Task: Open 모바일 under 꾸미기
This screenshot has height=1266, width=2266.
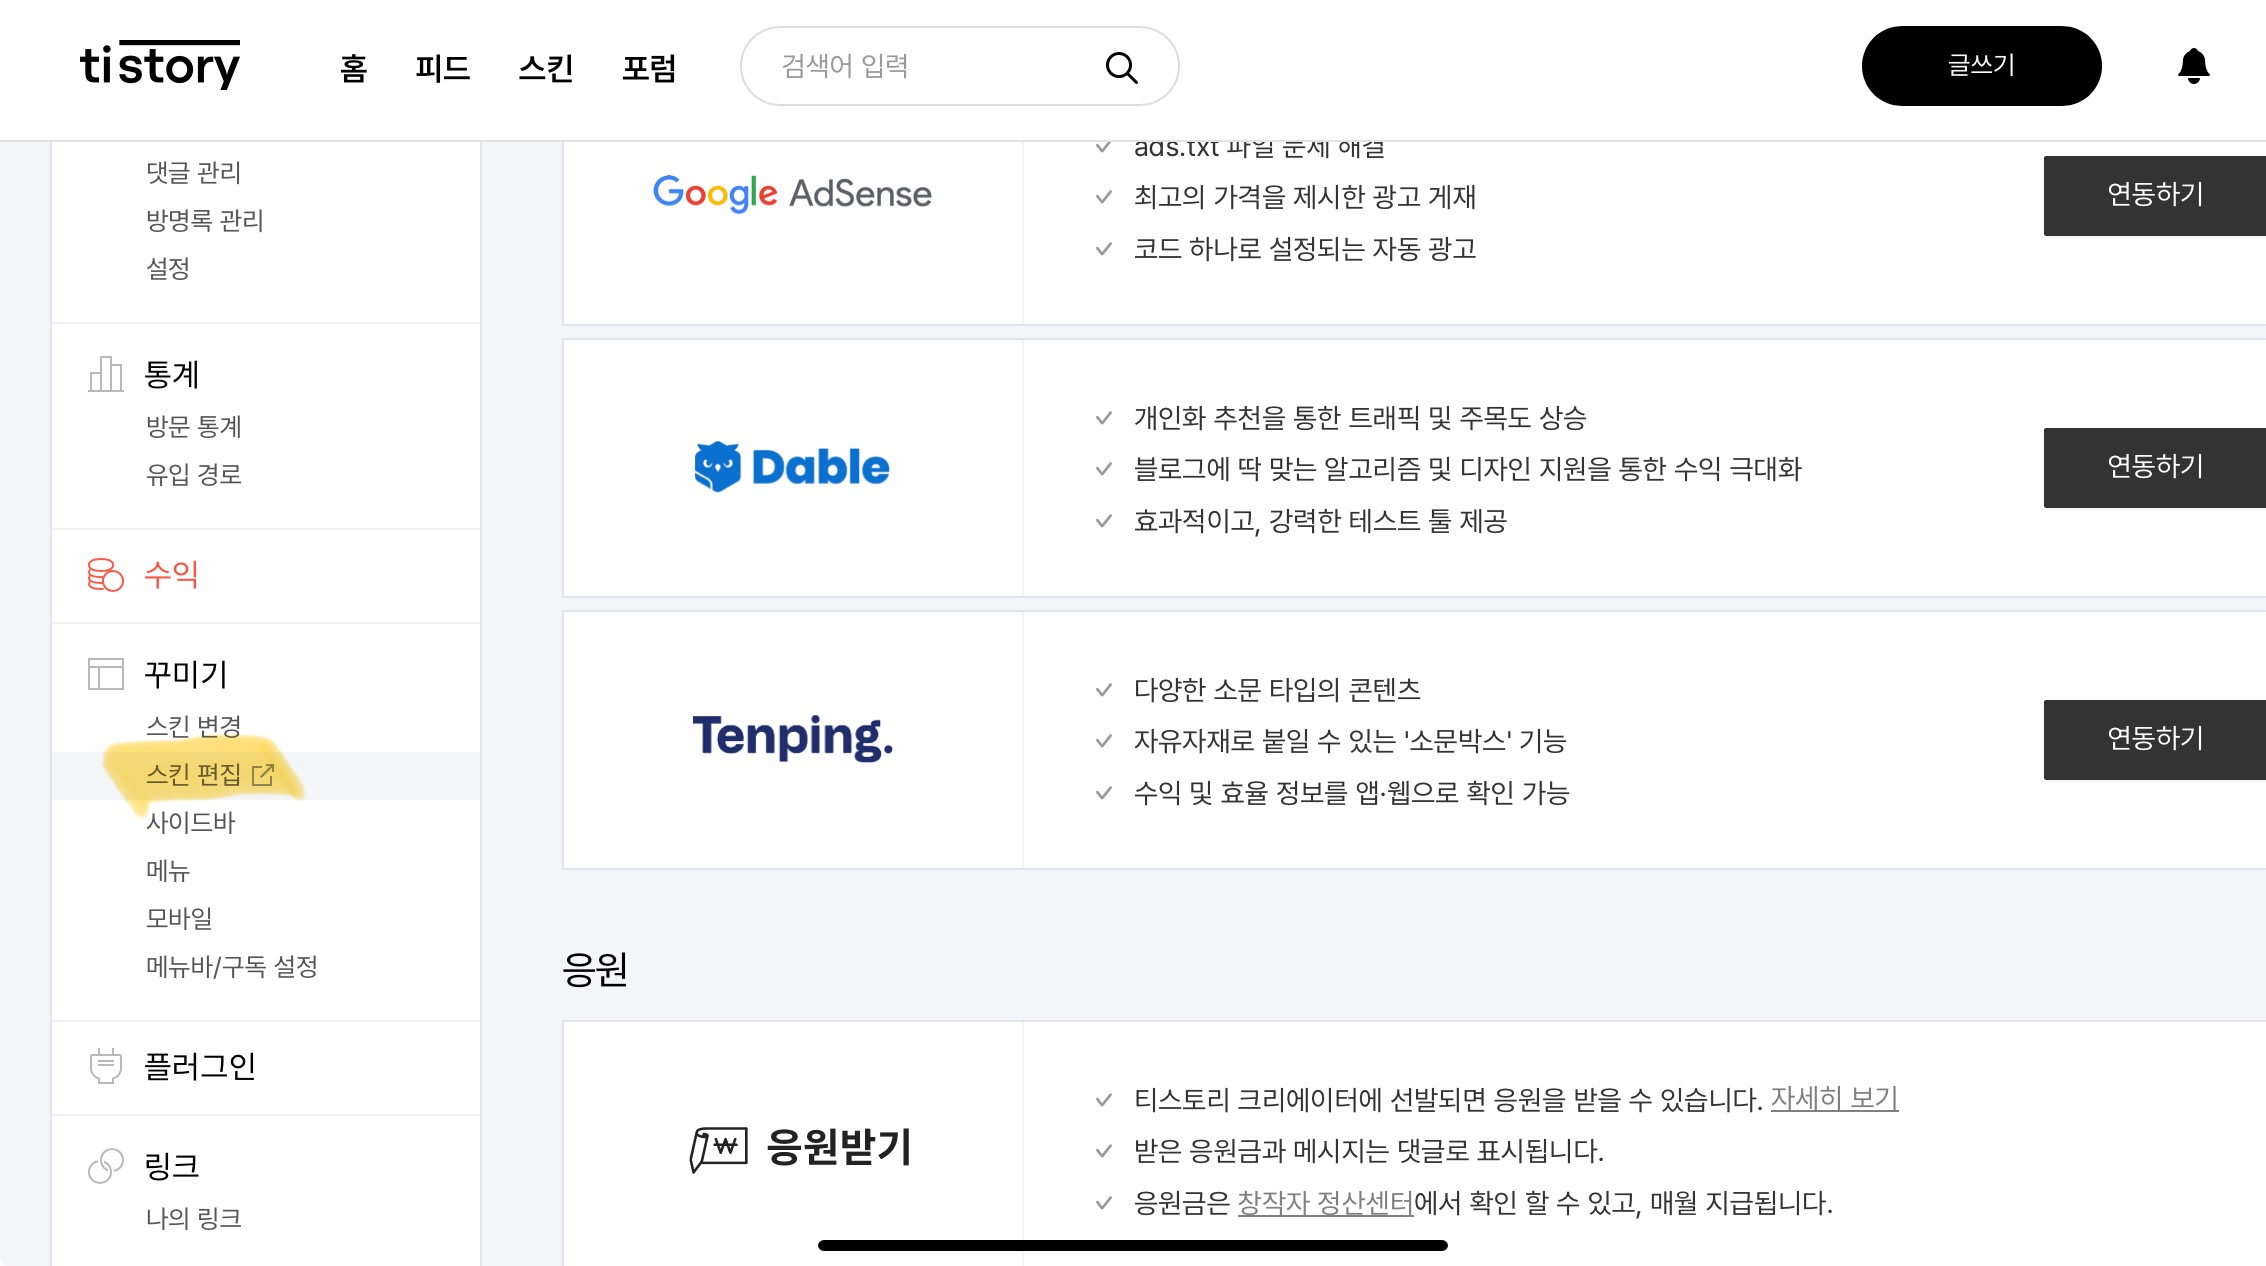Action: 179,918
